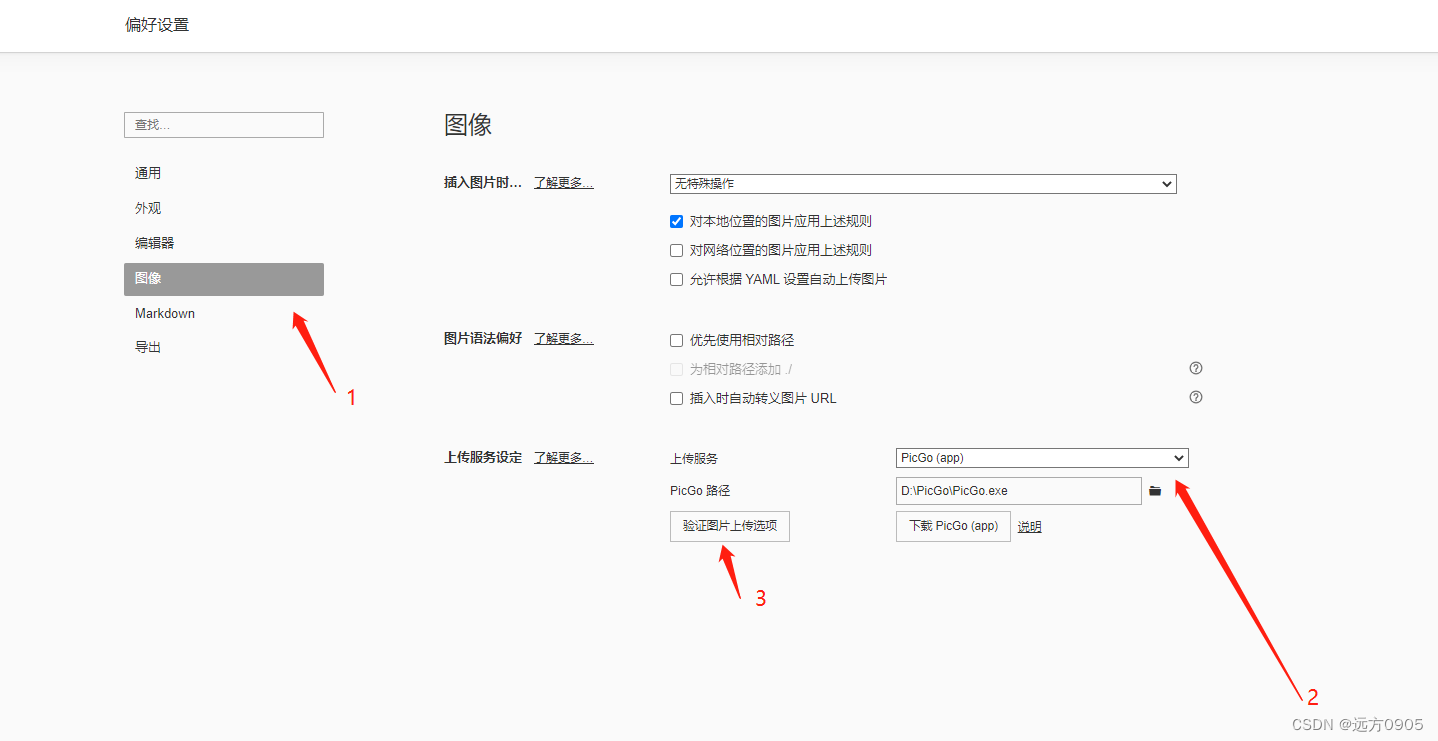1438x741 pixels.
Task: Open 了解更多 link beside 图片语法偏好
Action: (x=564, y=338)
